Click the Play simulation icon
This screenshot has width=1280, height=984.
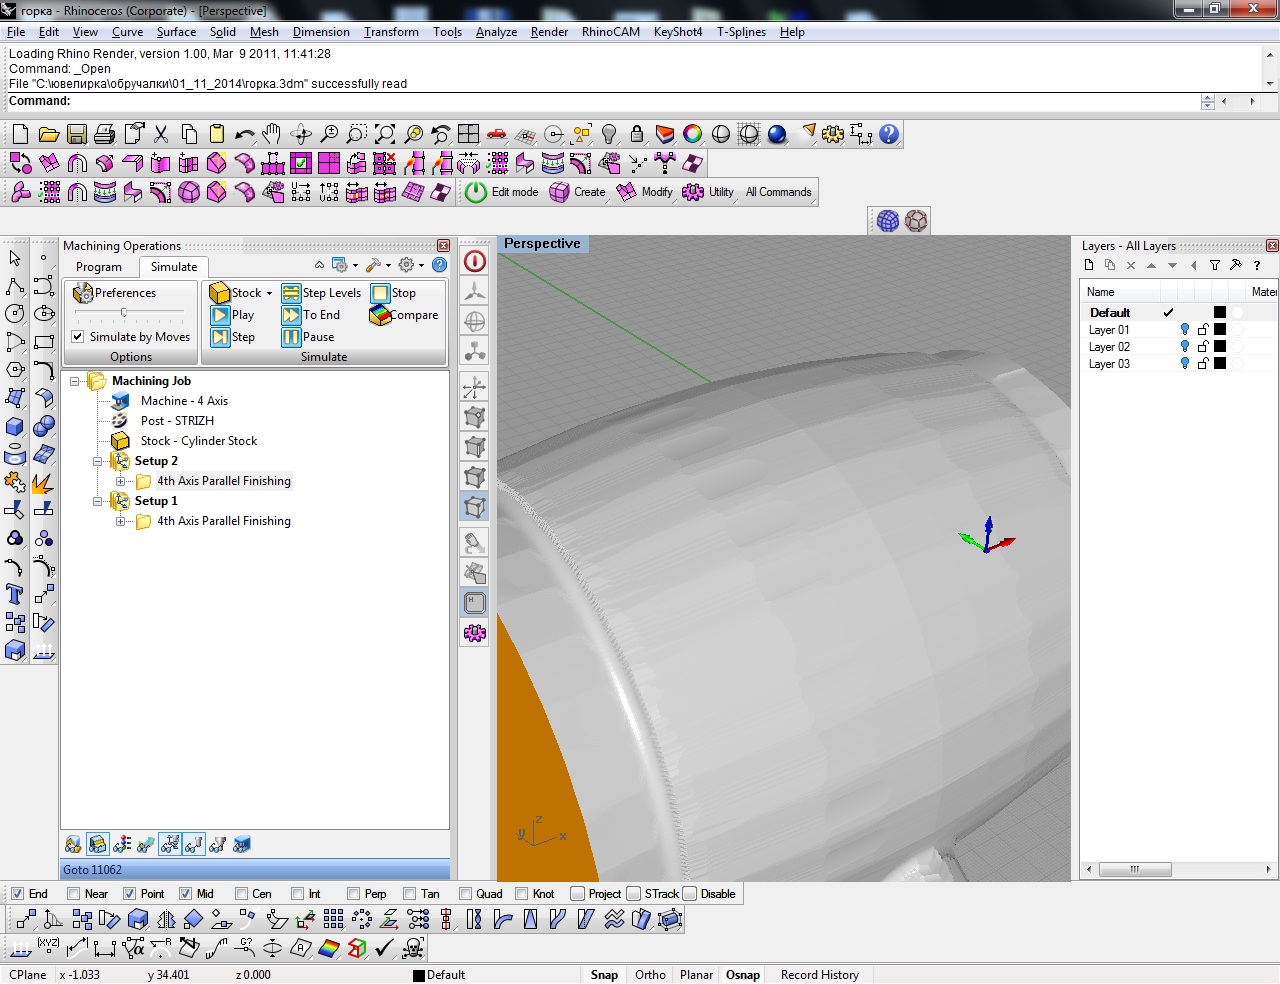point(220,315)
